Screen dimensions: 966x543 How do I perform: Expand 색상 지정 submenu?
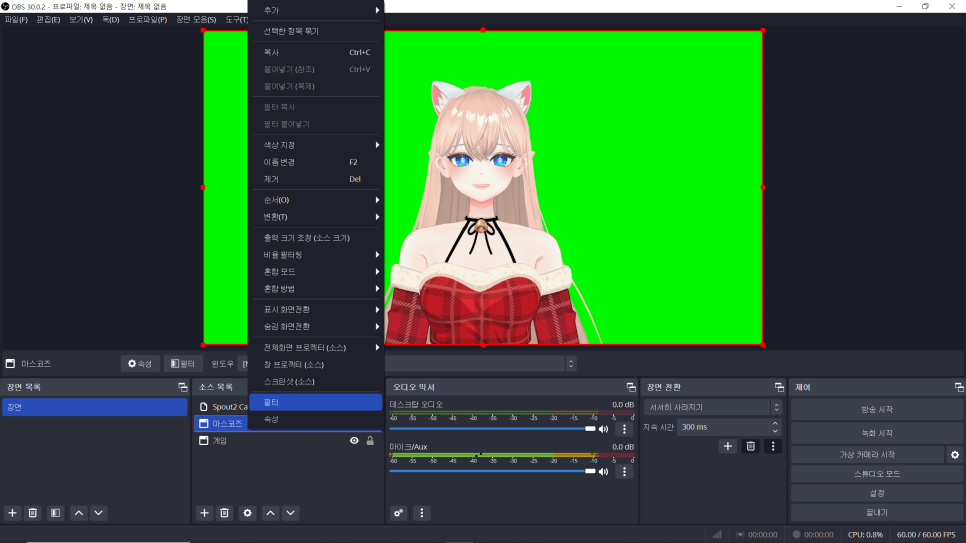click(x=316, y=145)
